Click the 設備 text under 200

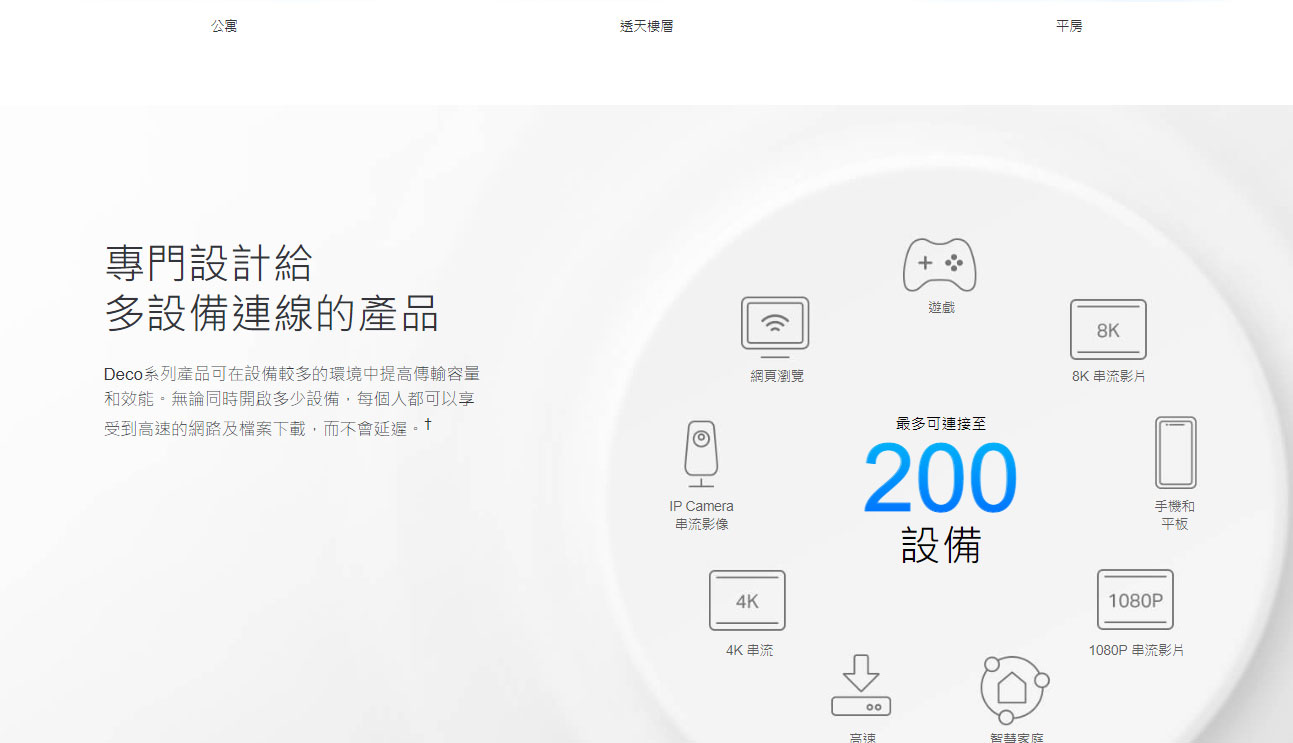pyautogui.click(x=941, y=546)
